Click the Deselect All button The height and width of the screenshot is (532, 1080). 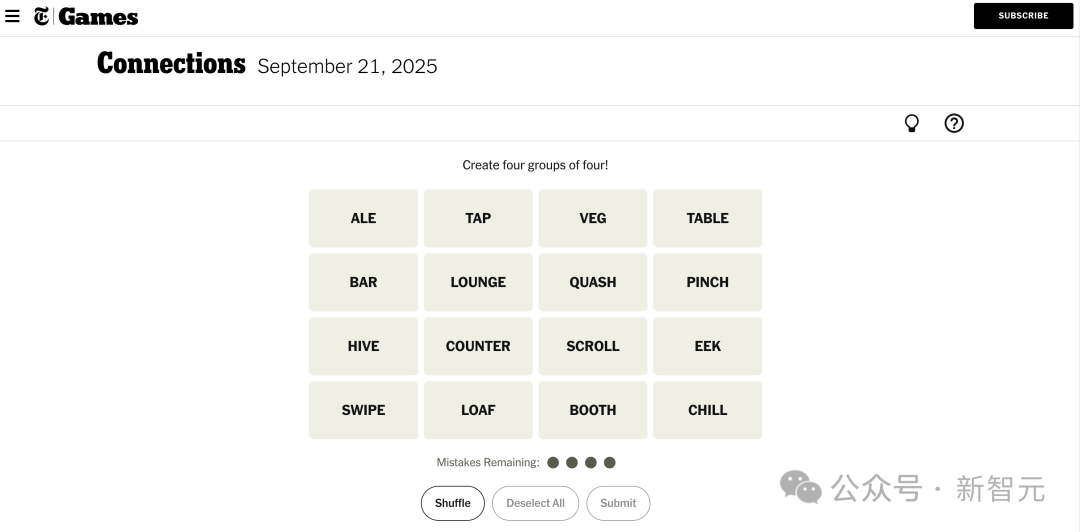click(x=535, y=504)
